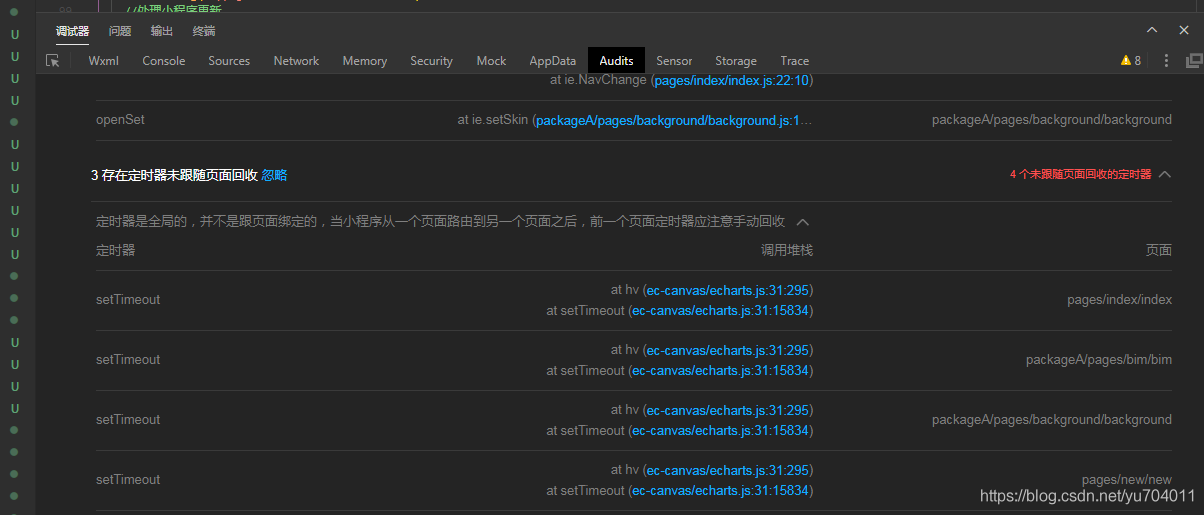
Task: Click setTimeout in the pages/index/index row
Action: pos(128,300)
